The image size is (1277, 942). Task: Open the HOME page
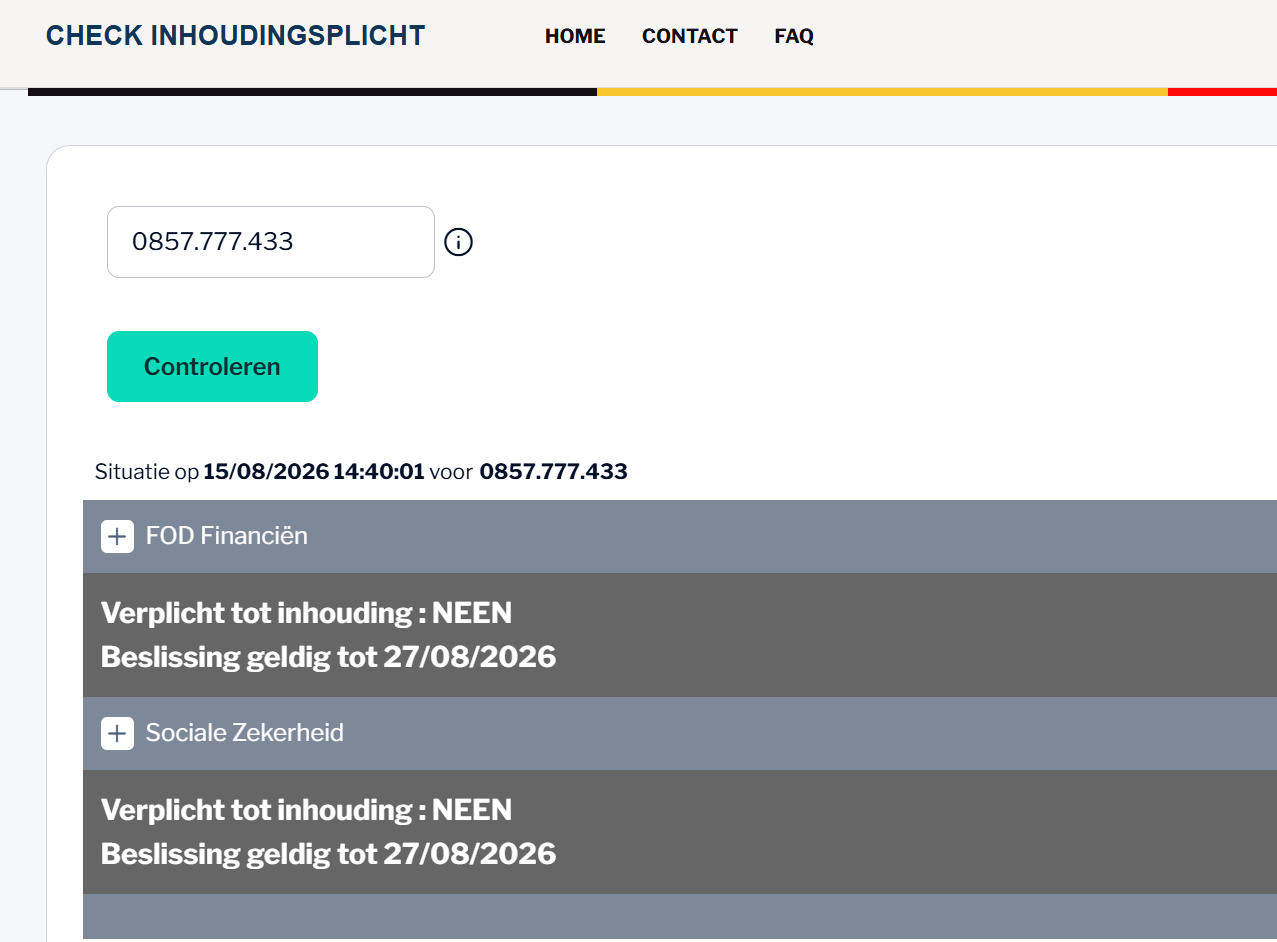coord(575,36)
